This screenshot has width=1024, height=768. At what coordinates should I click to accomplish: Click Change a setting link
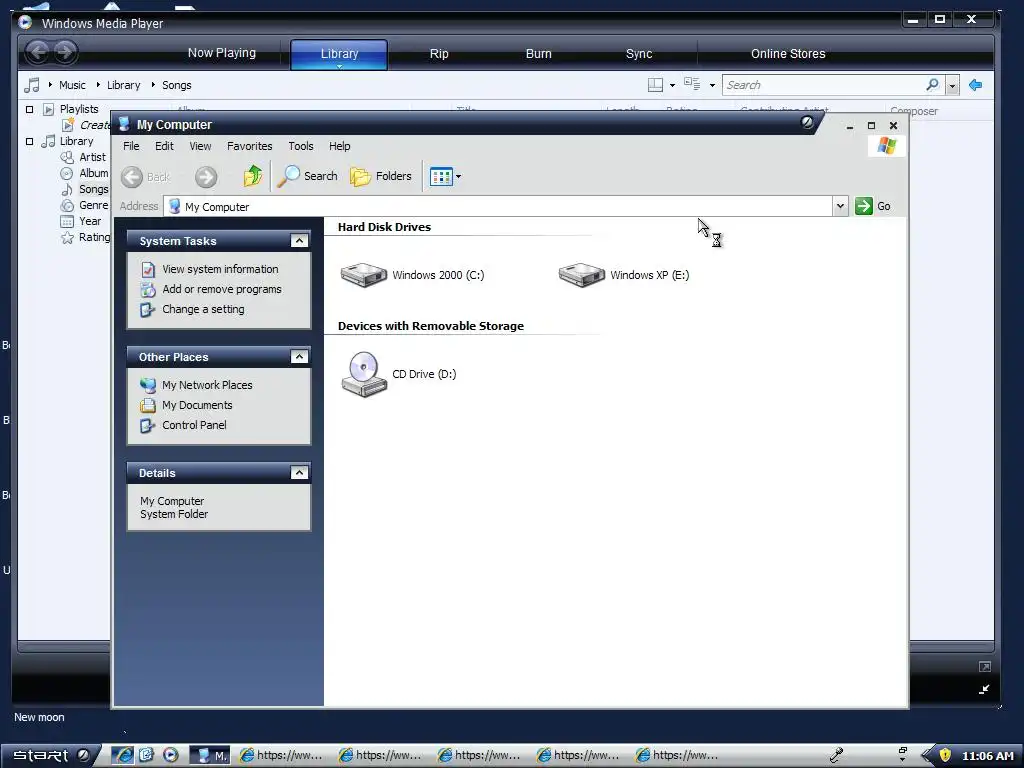click(203, 310)
